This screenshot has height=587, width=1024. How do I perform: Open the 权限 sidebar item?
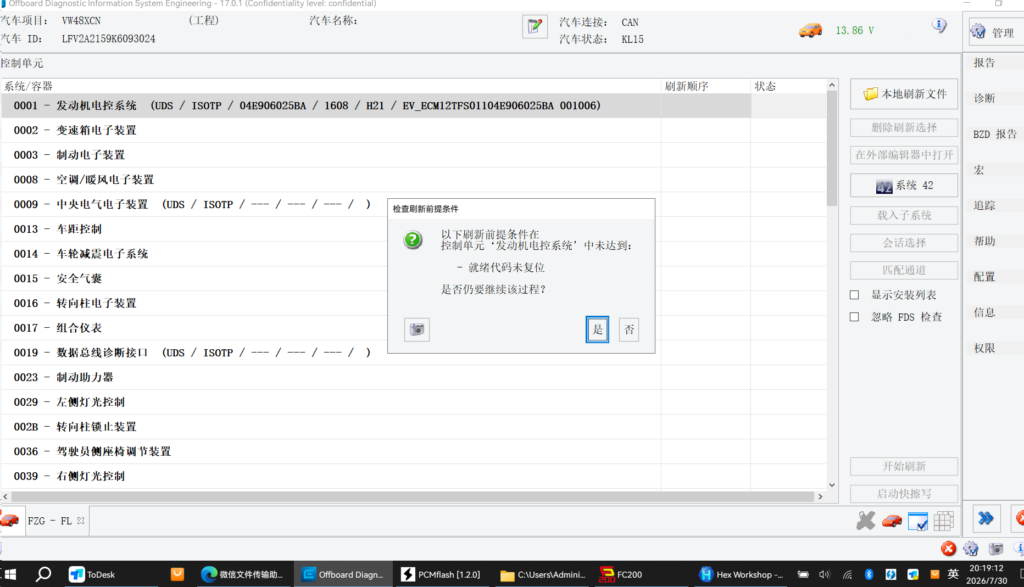click(x=984, y=348)
